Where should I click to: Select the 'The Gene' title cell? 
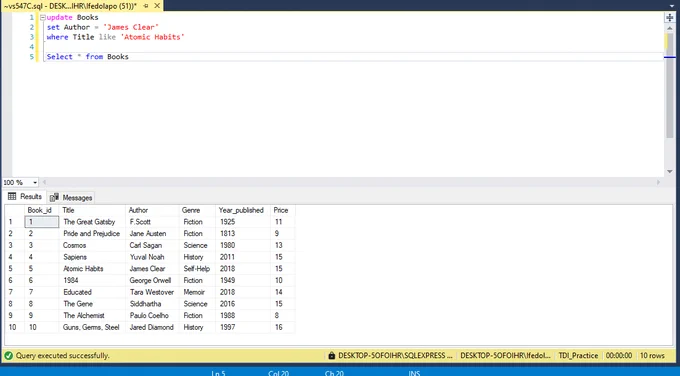[92, 304]
